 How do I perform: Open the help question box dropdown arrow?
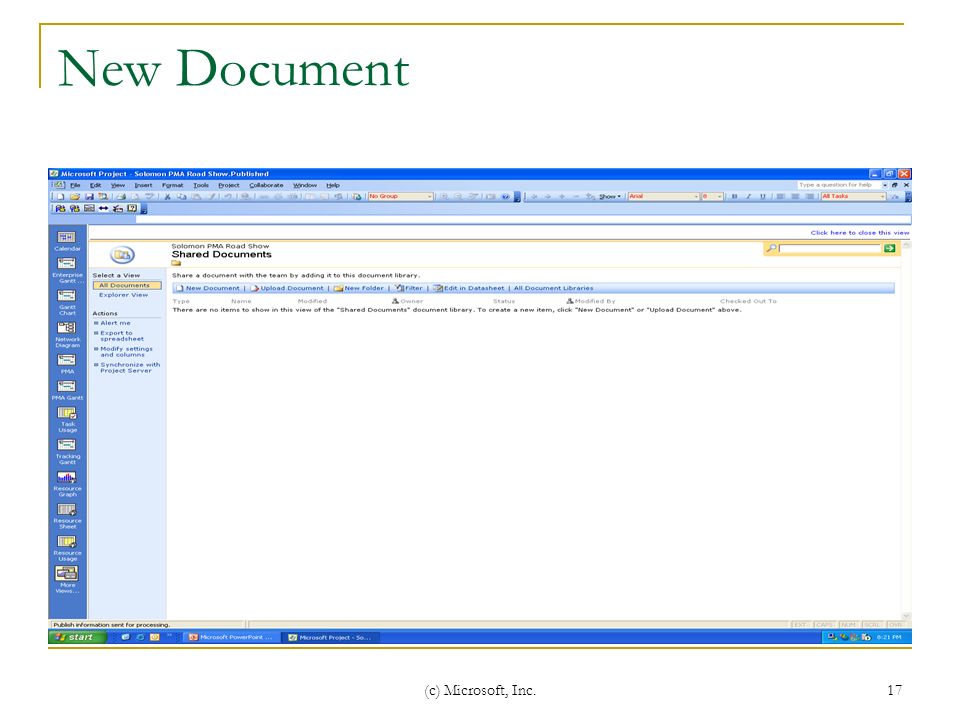pos(885,185)
